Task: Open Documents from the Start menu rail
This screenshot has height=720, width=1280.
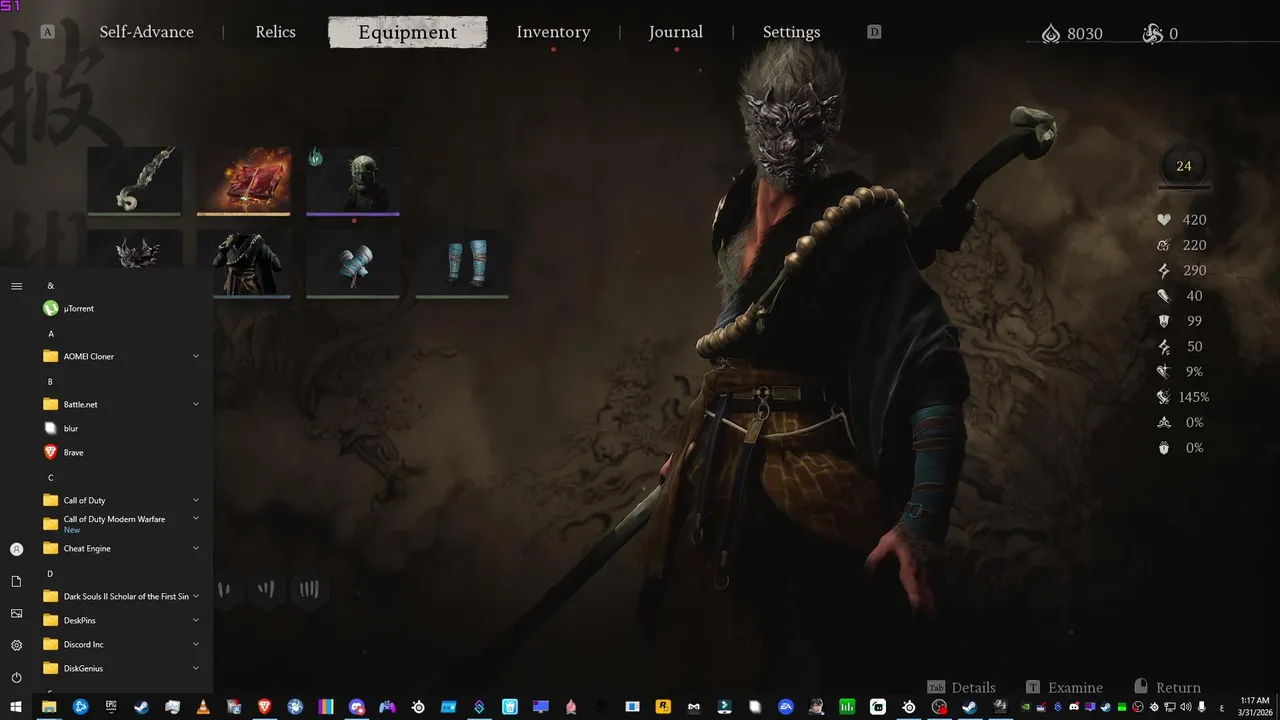Action: click(x=16, y=581)
